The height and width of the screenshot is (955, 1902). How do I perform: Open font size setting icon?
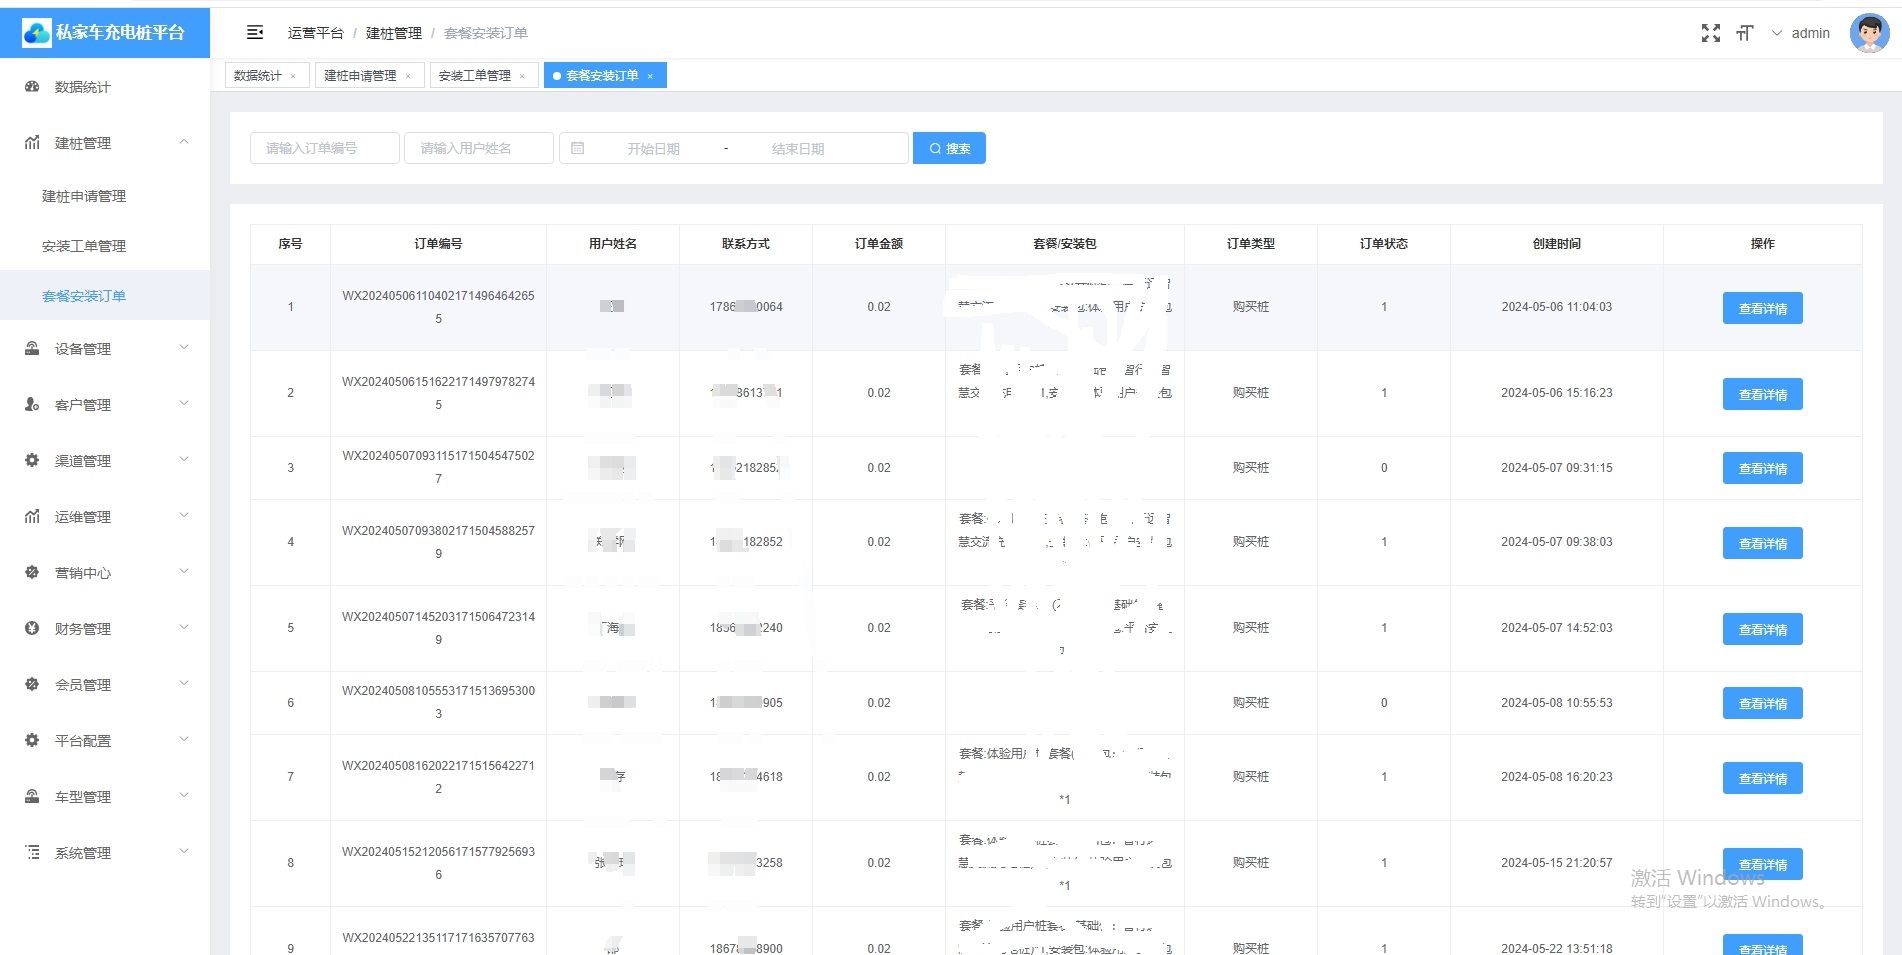1745,33
